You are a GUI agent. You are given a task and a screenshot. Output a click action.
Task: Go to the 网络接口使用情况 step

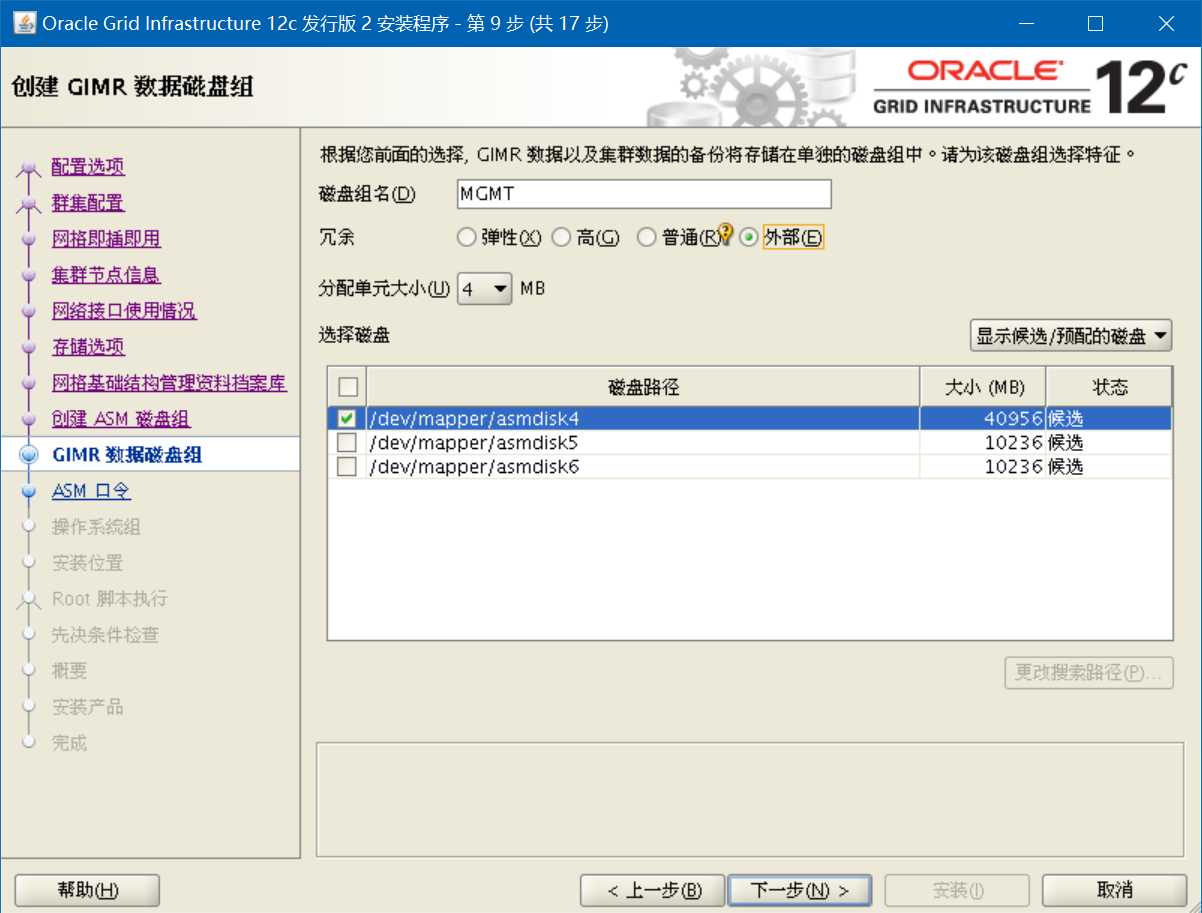tap(124, 311)
